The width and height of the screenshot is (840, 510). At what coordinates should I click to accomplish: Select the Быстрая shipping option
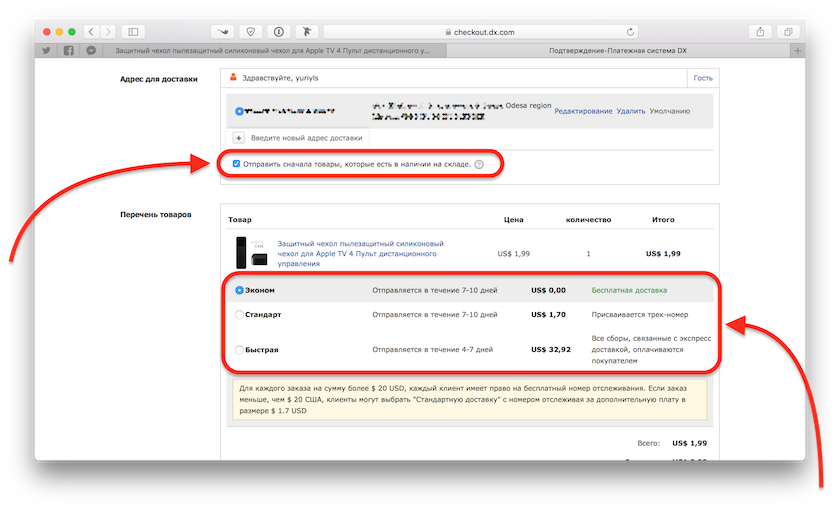(239, 350)
